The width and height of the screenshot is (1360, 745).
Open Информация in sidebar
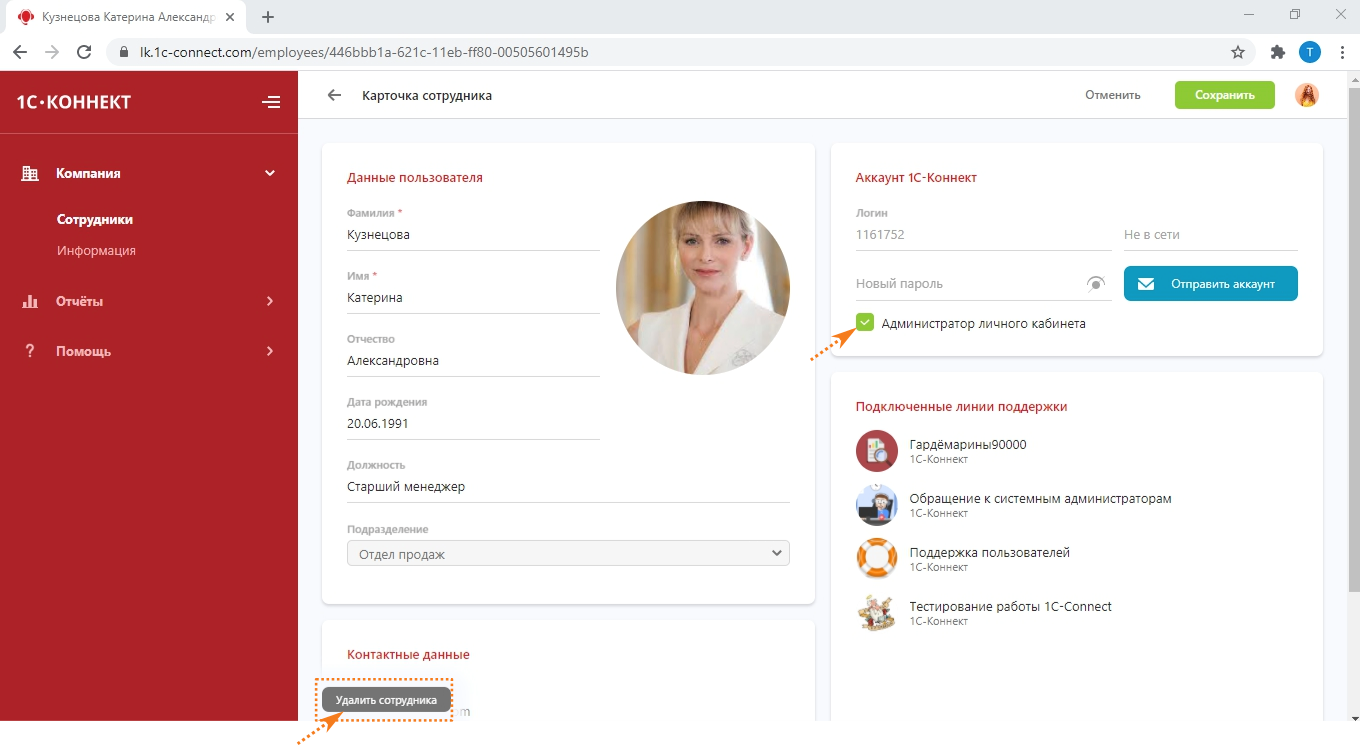(x=96, y=251)
